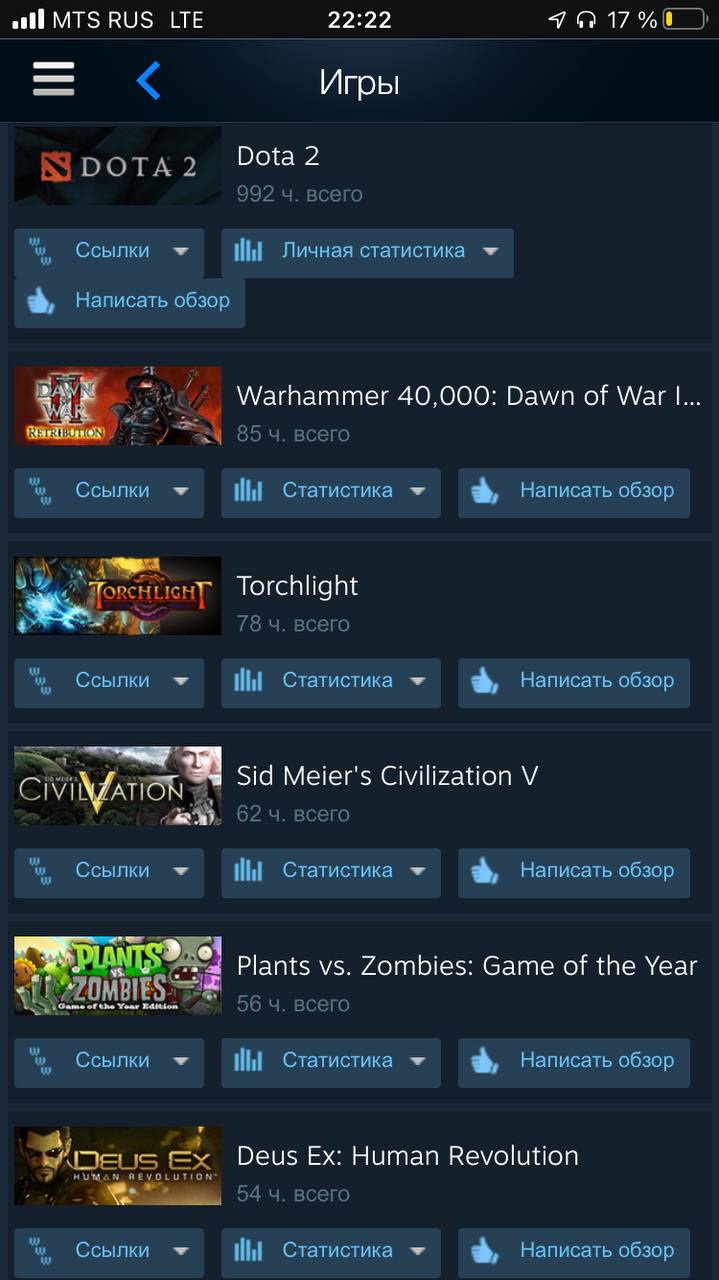Click Написать обзор for Deus Ex
The width and height of the screenshot is (719, 1280).
point(574,1252)
